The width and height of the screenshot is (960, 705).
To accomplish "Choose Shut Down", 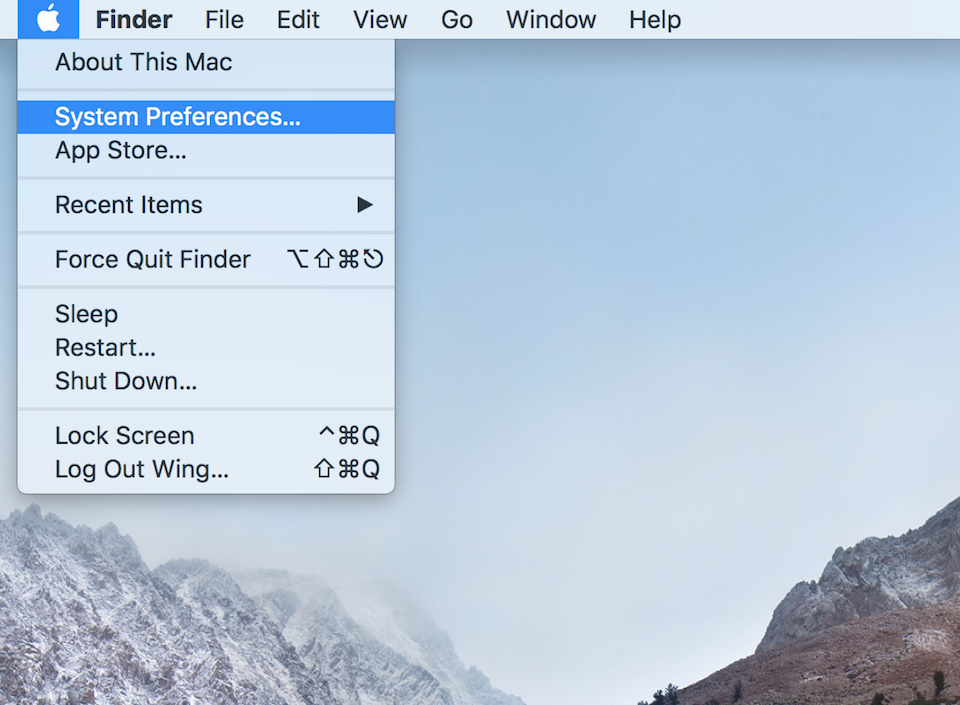I will (125, 381).
